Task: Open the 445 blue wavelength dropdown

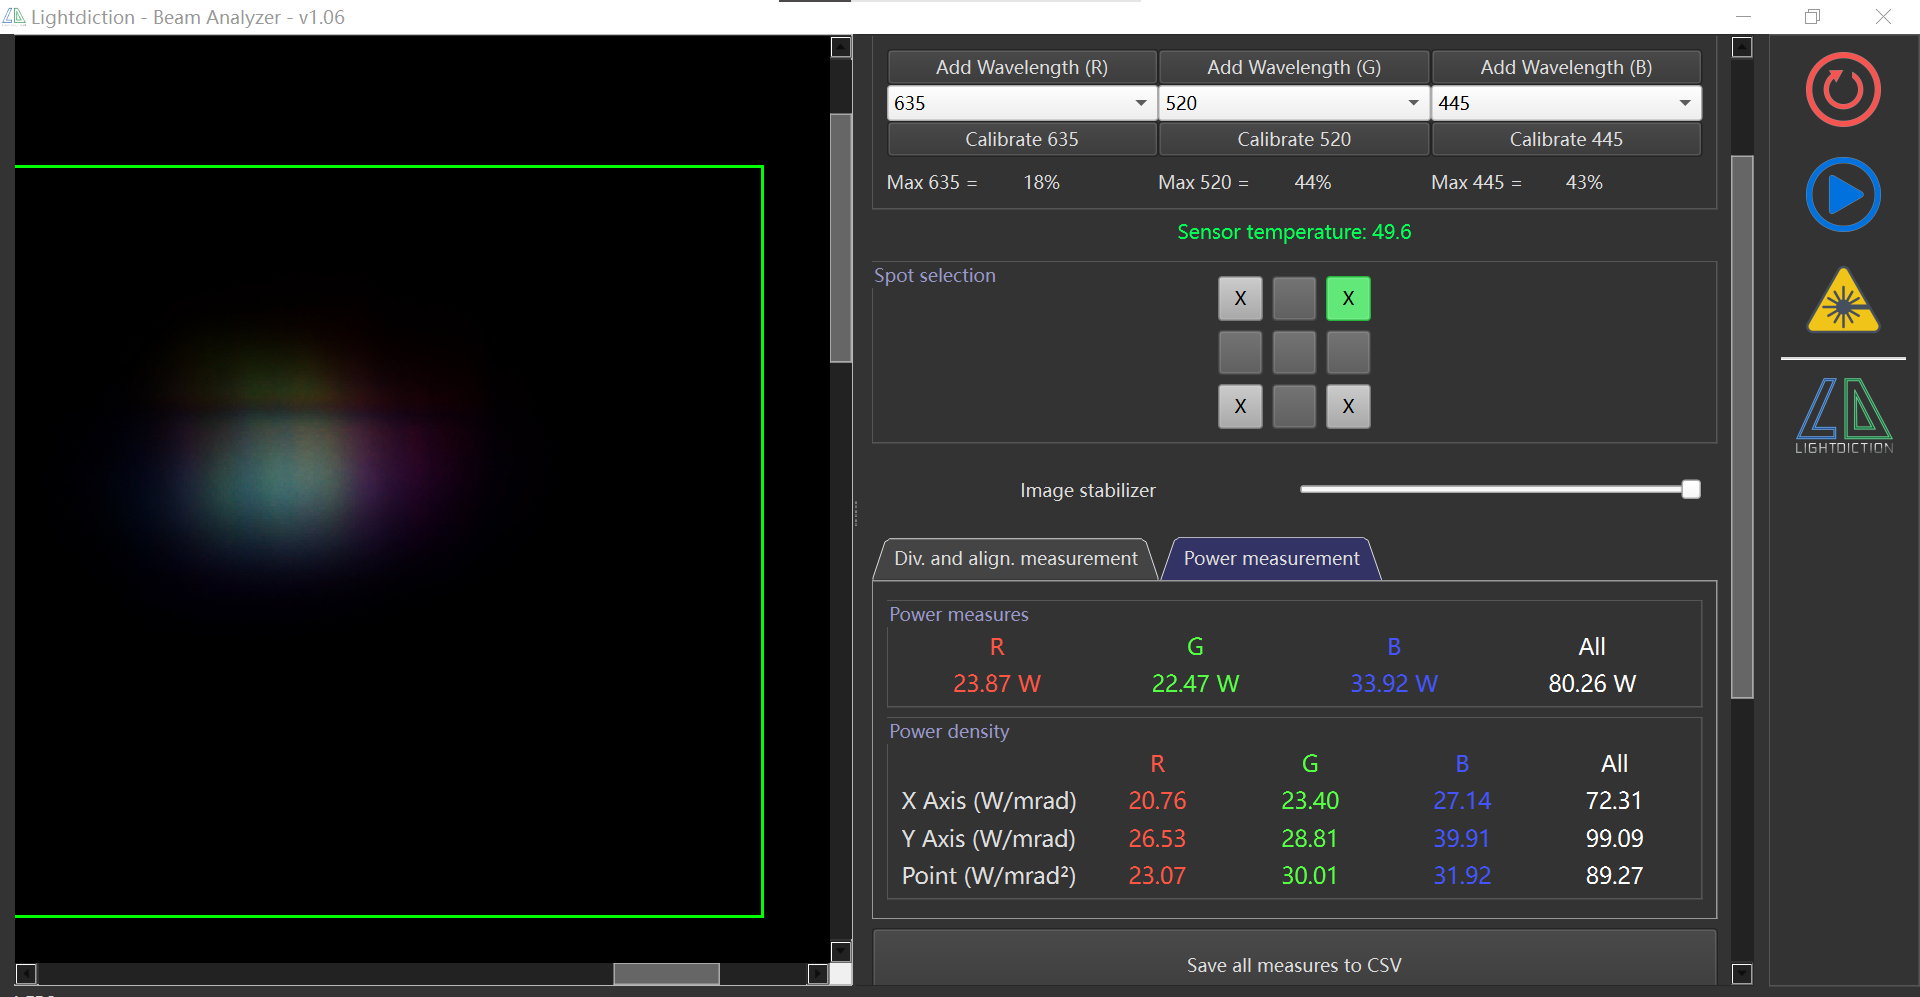Action: (1684, 103)
